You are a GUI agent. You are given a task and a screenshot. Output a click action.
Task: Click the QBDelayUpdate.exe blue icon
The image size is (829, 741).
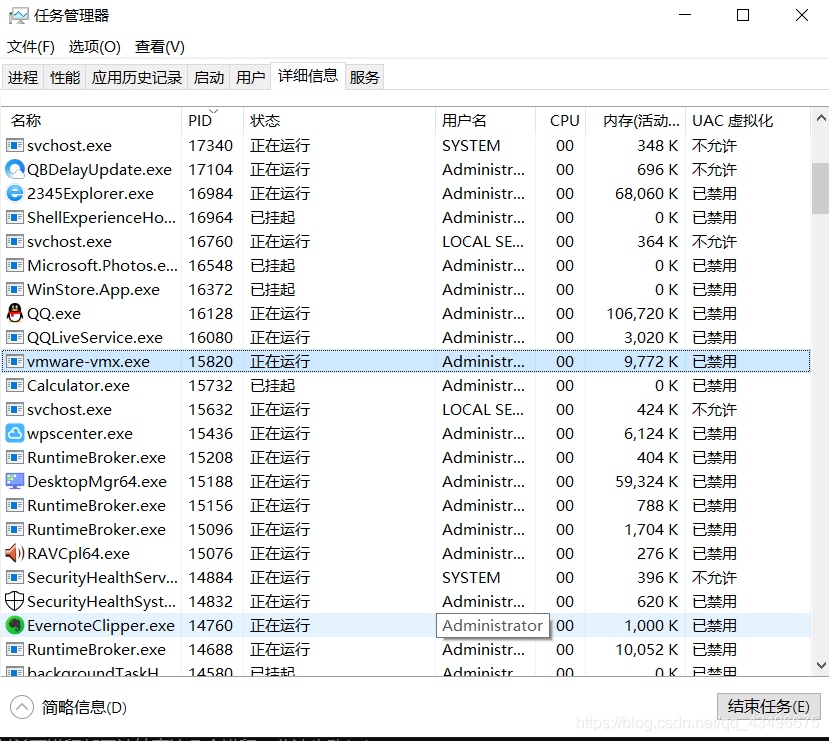point(14,169)
